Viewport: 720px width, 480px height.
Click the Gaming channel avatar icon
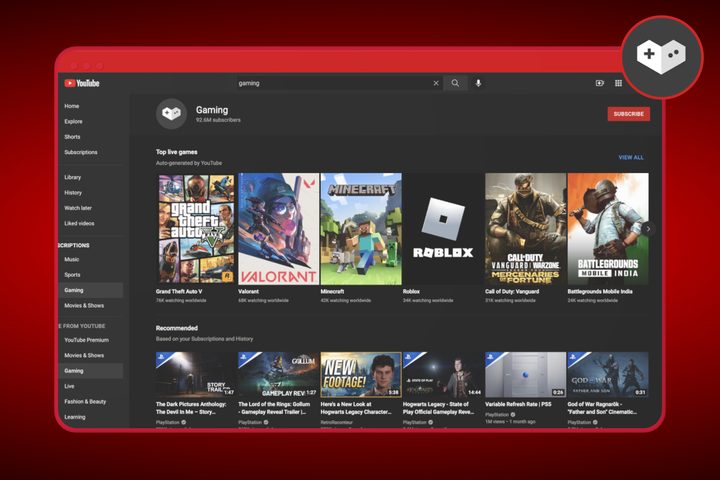(x=171, y=113)
